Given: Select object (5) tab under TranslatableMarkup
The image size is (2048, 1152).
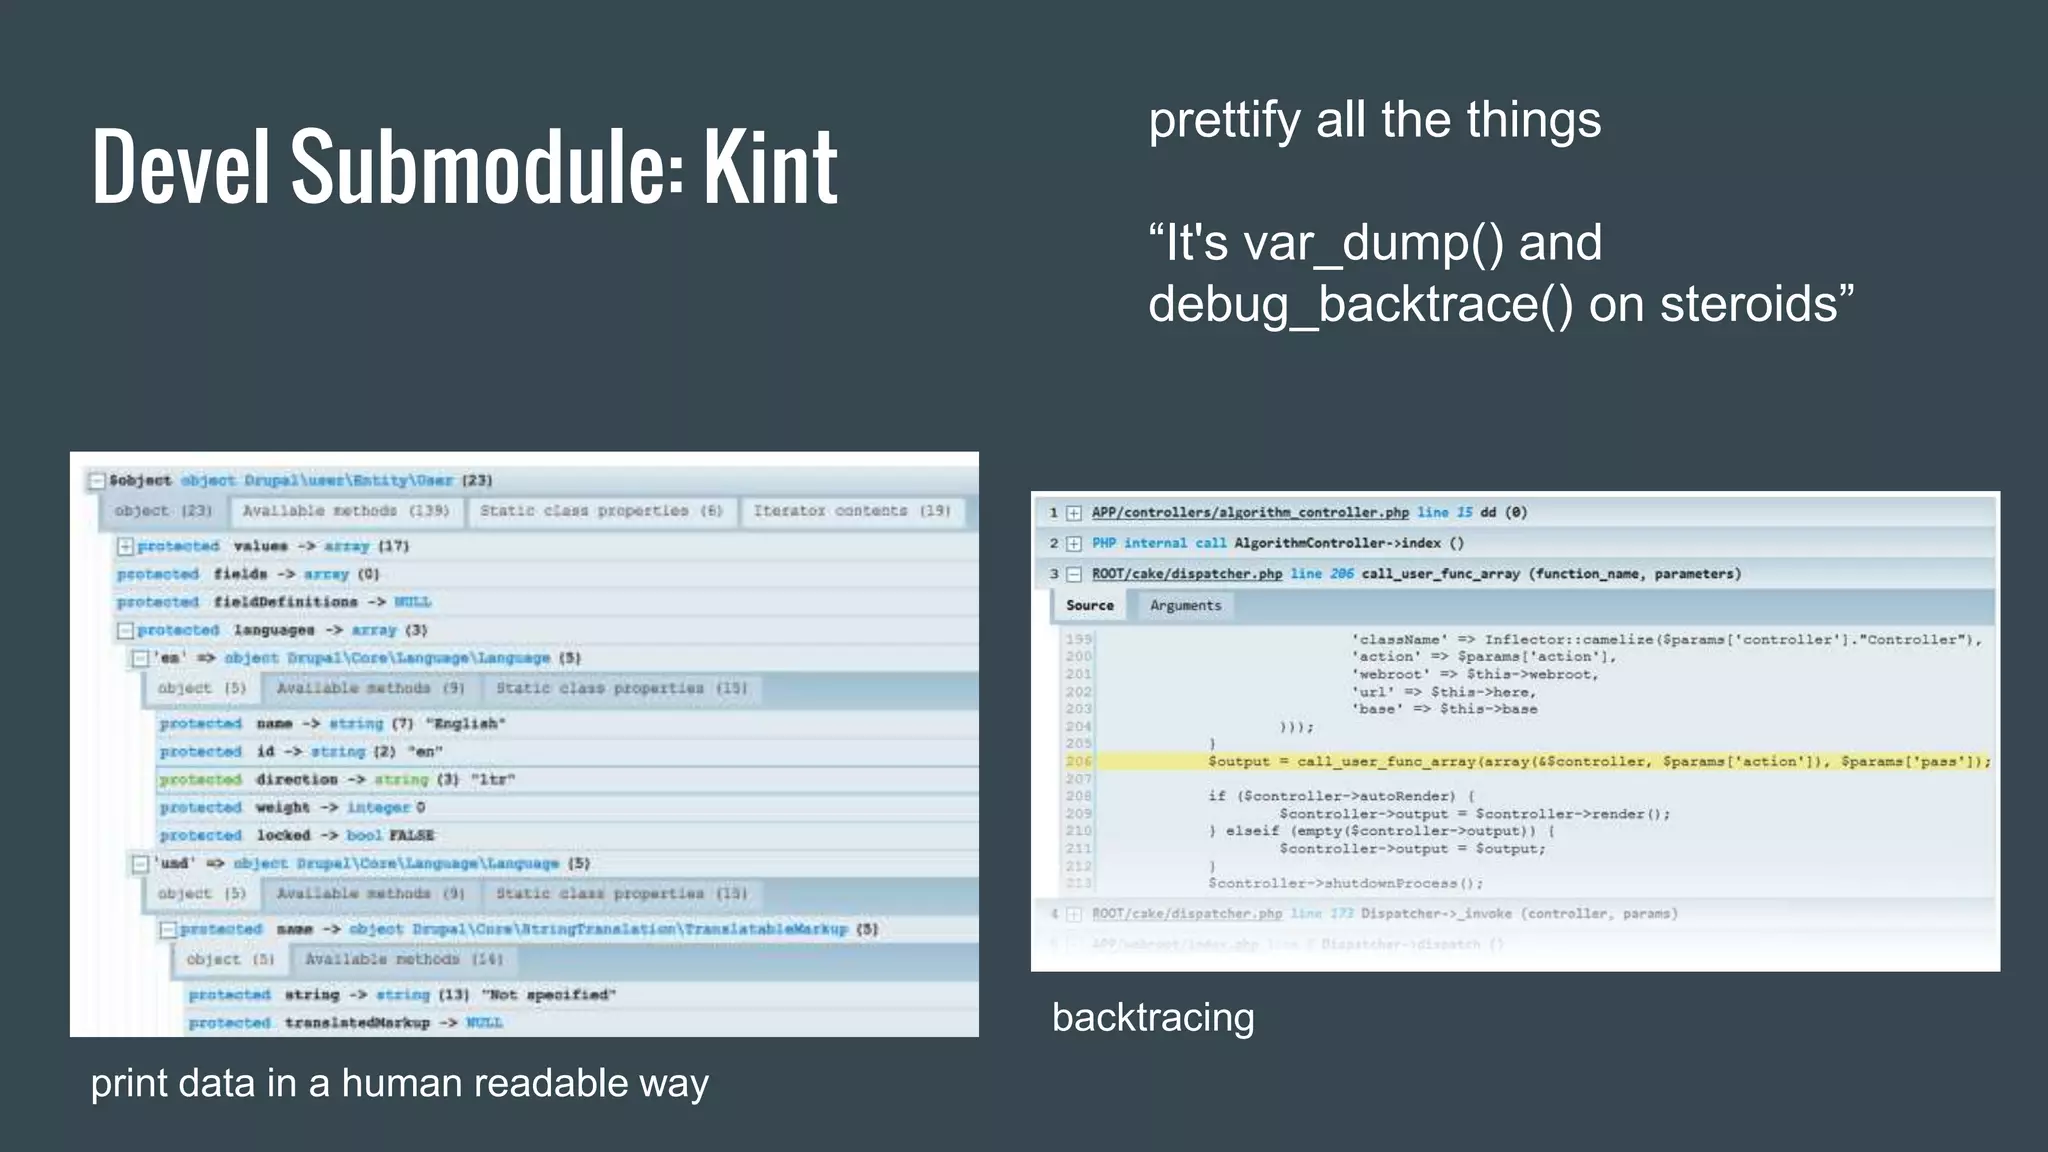Looking at the screenshot, I should [x=230, y=959].
